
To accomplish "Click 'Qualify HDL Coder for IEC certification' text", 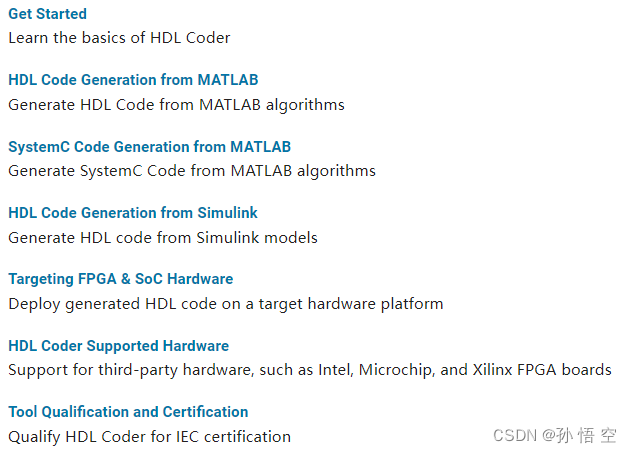I will (150, 437).
